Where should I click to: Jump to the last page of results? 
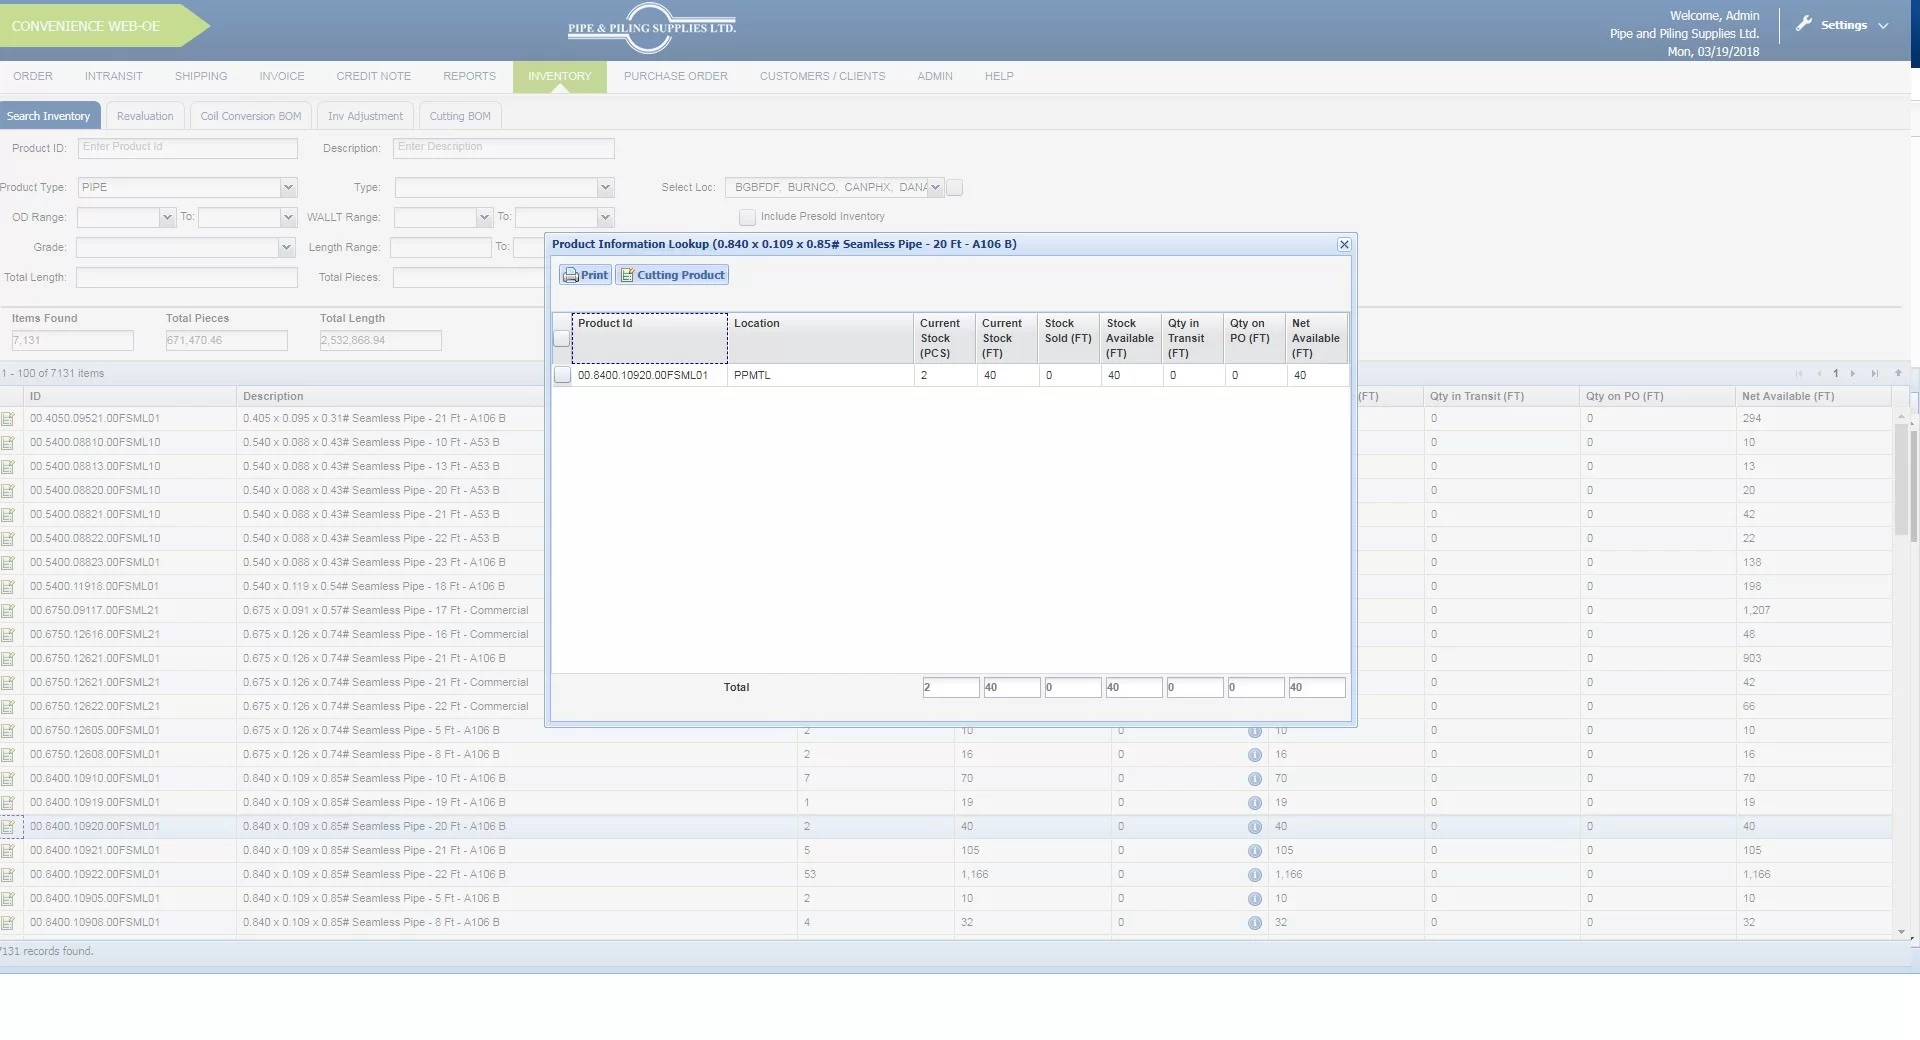[x=1874, y=374]
